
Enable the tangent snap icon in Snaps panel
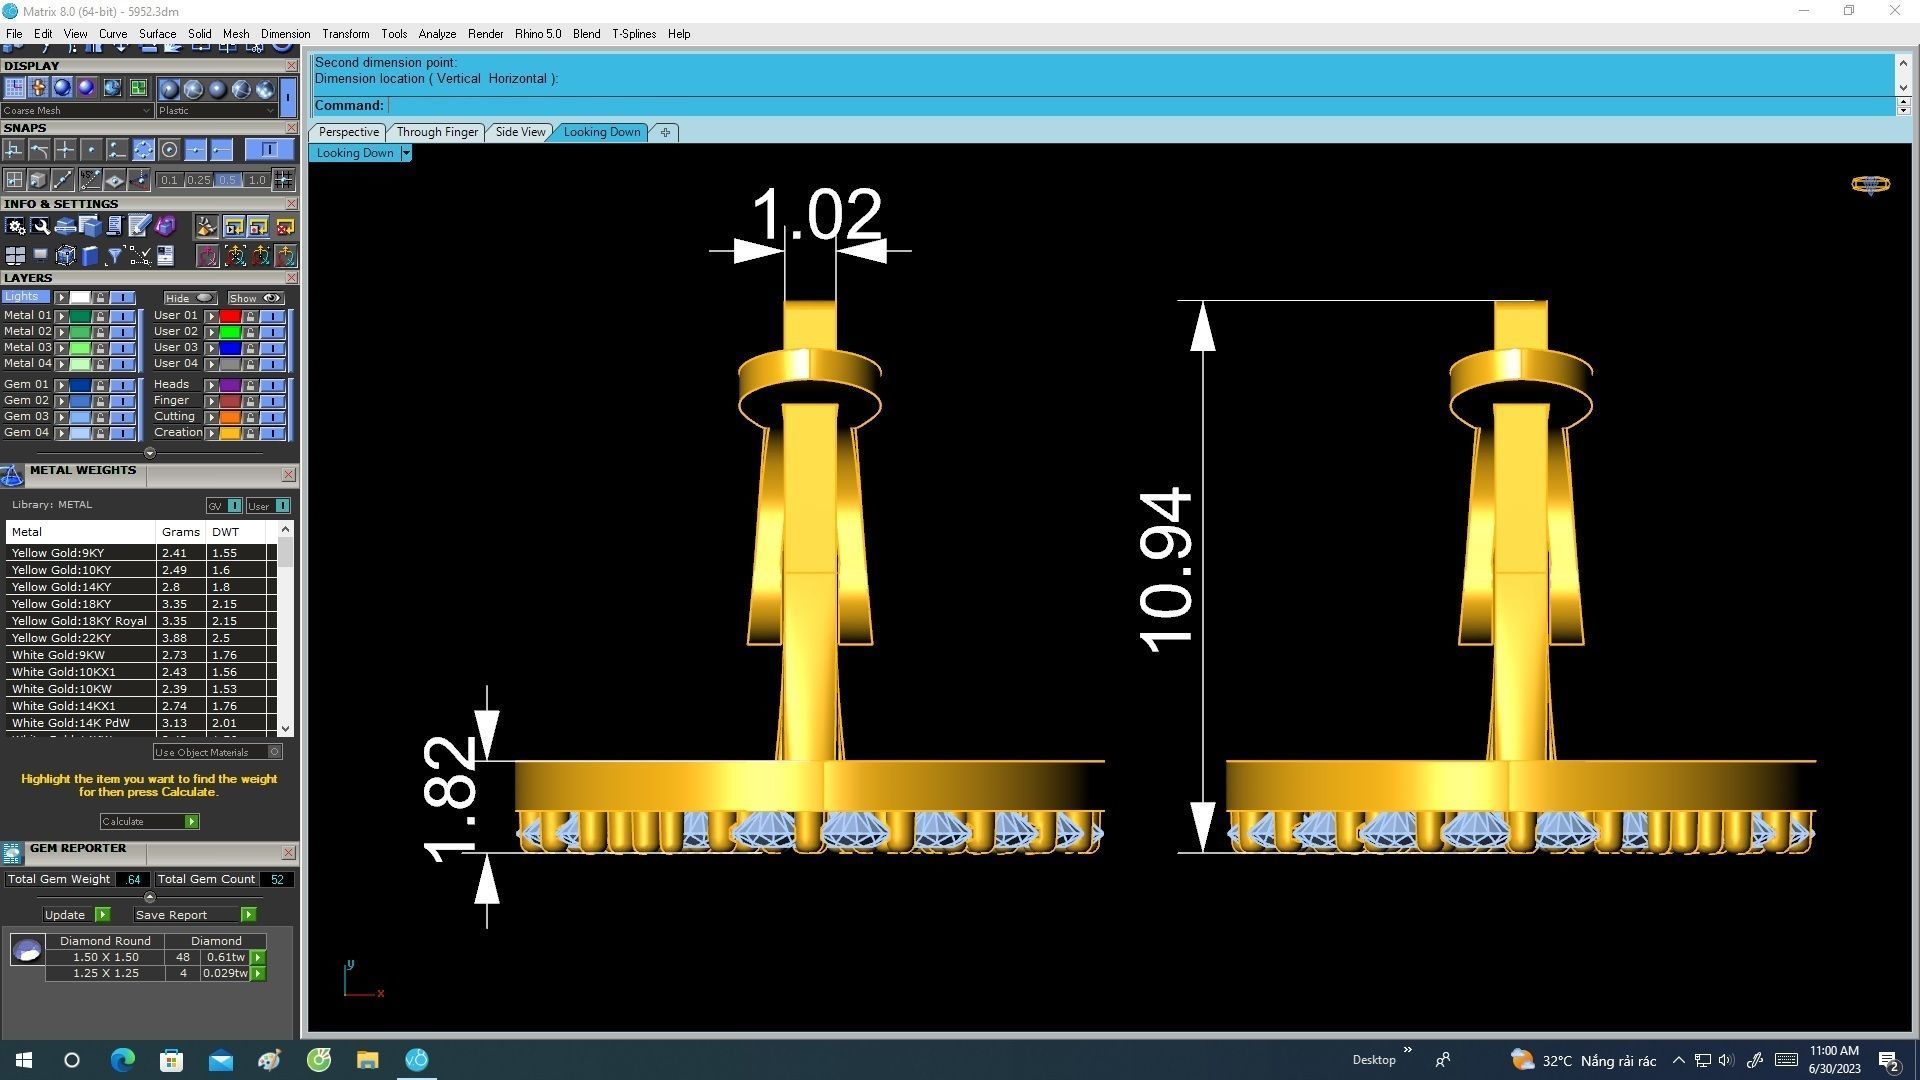tap(39, 149)
